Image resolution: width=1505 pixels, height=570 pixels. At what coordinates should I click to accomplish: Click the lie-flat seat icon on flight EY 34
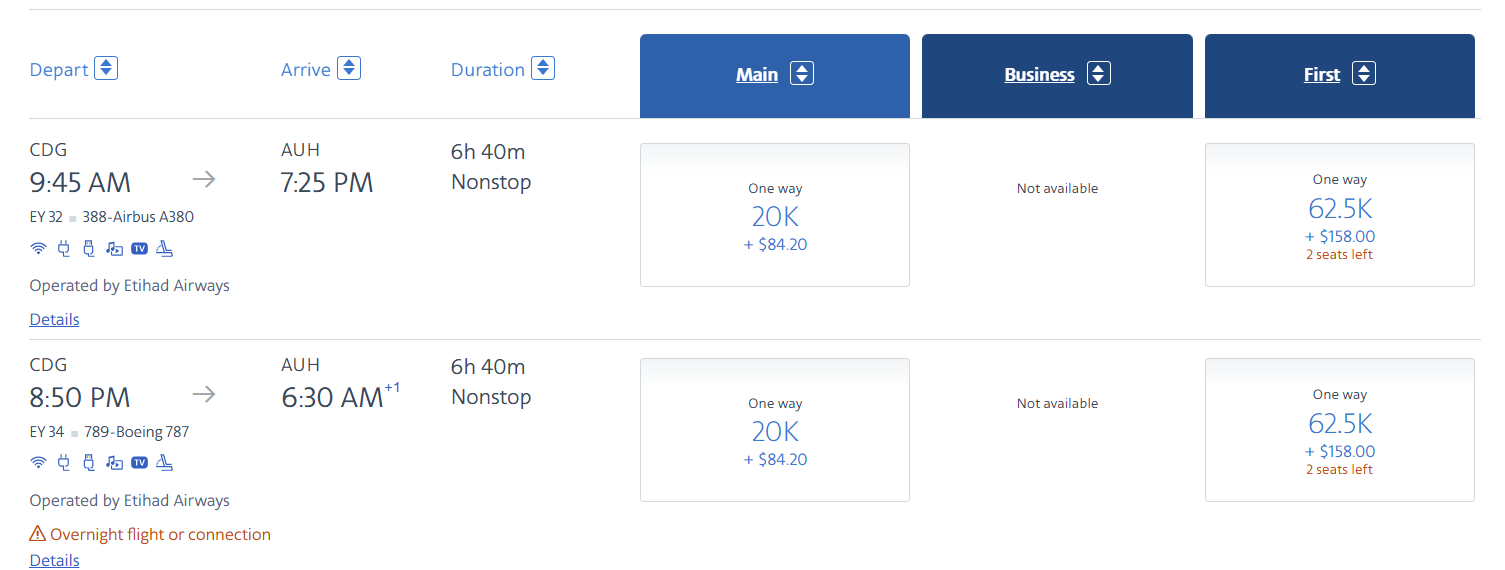coord(165,463)
